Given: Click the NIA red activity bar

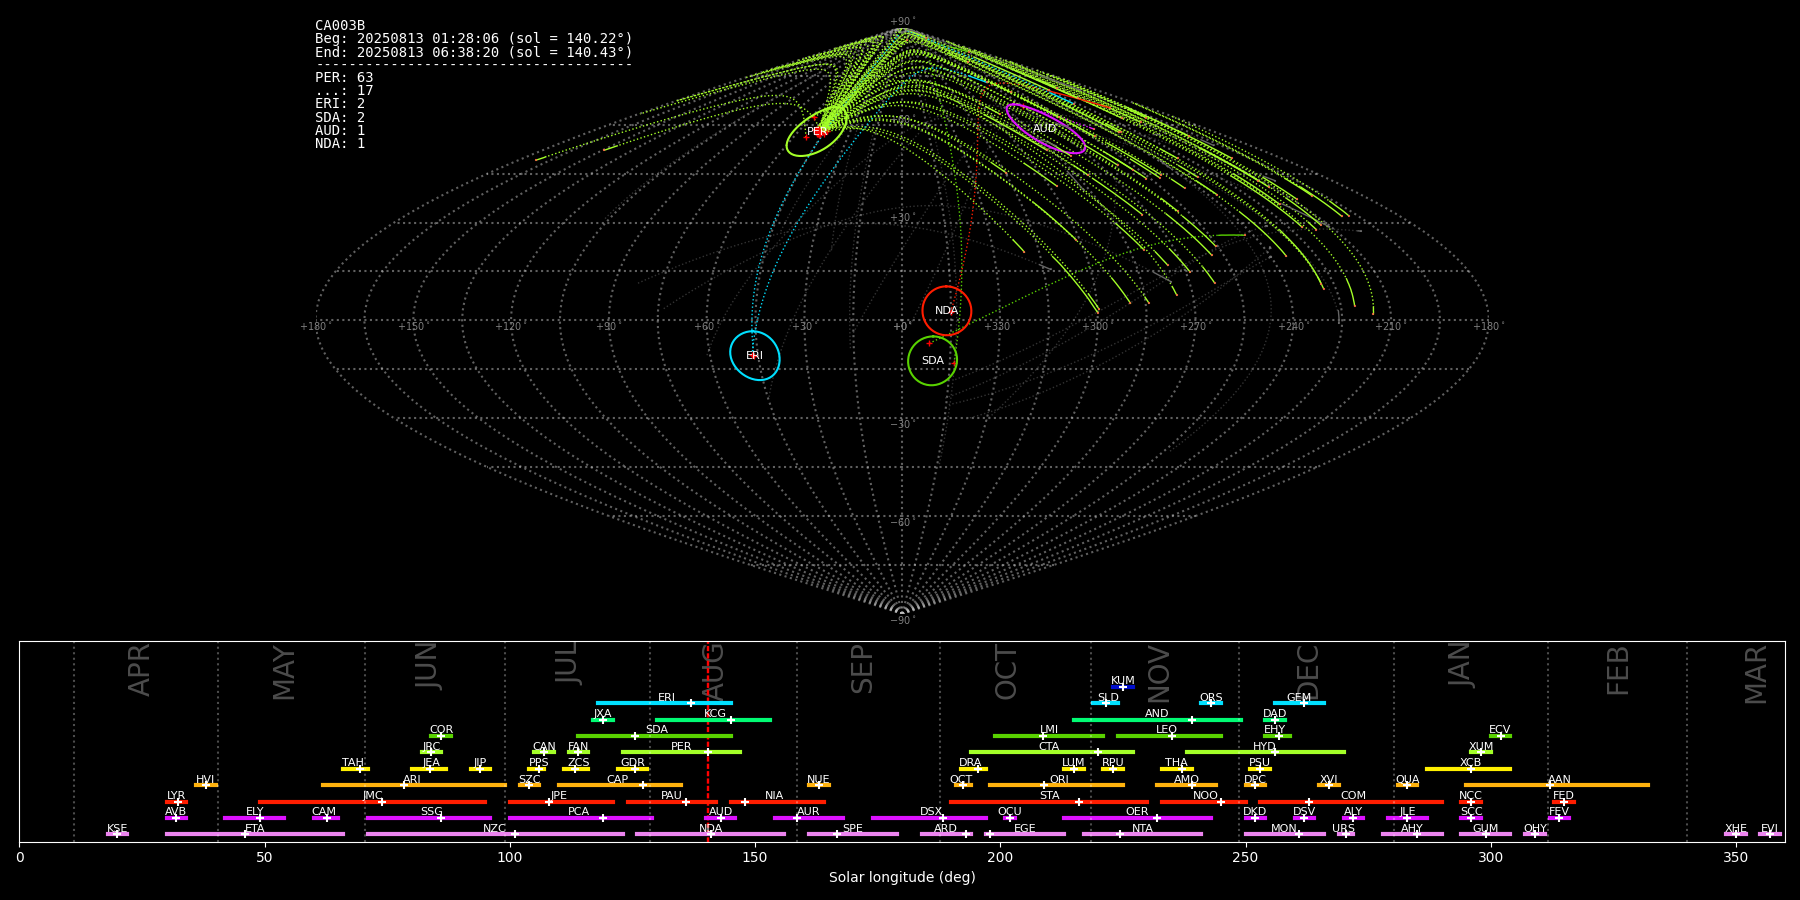Looking at the screenshot, I should click(x=777, y=802).
